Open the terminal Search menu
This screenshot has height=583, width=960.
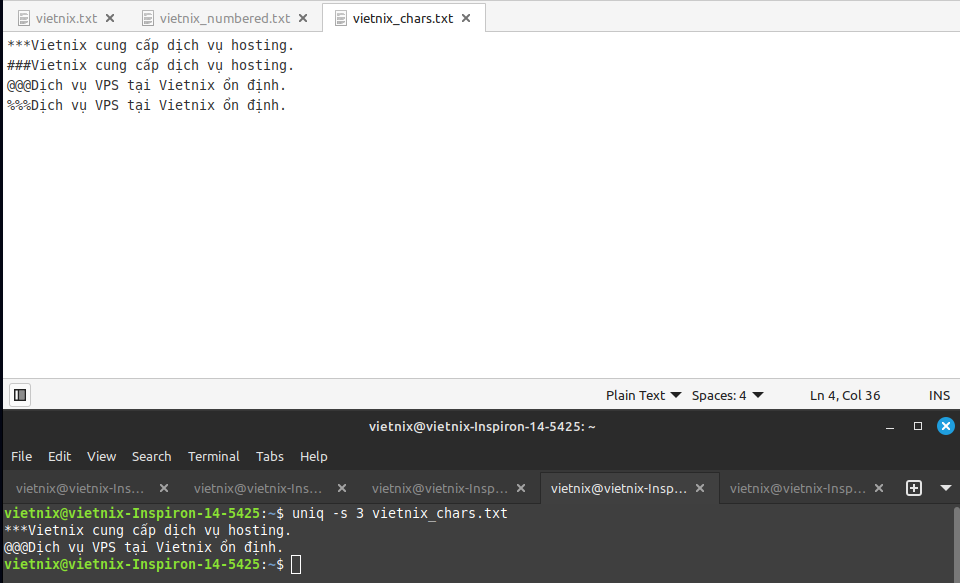(x=151, y=456)
